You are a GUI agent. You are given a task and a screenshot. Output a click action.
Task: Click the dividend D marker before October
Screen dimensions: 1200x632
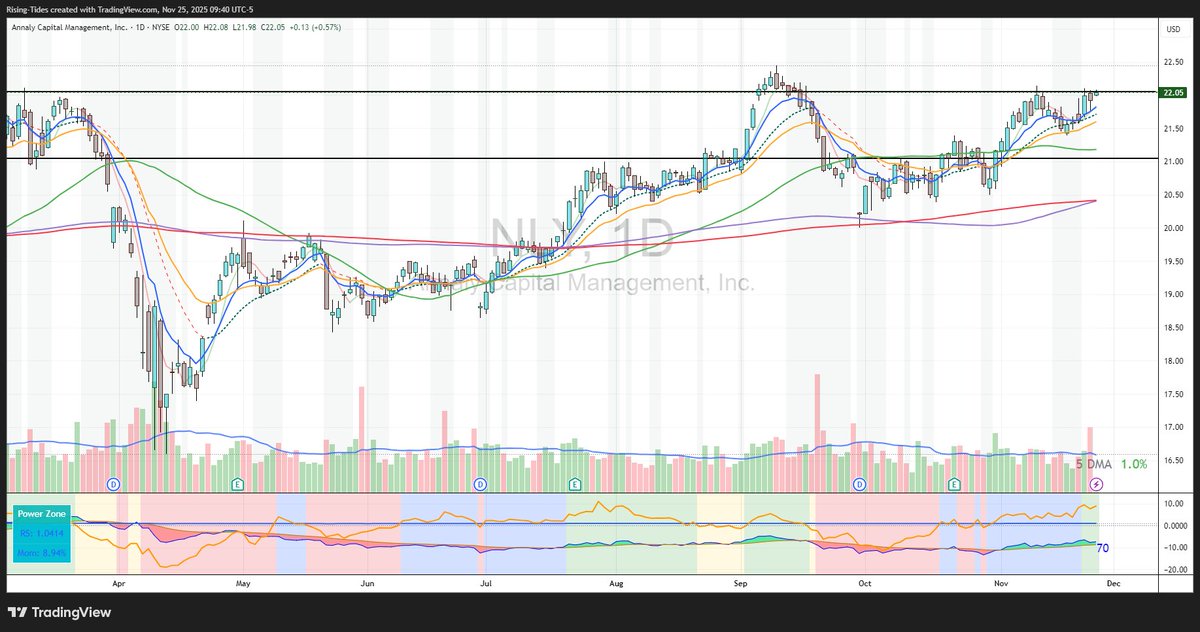pos(859,484)
